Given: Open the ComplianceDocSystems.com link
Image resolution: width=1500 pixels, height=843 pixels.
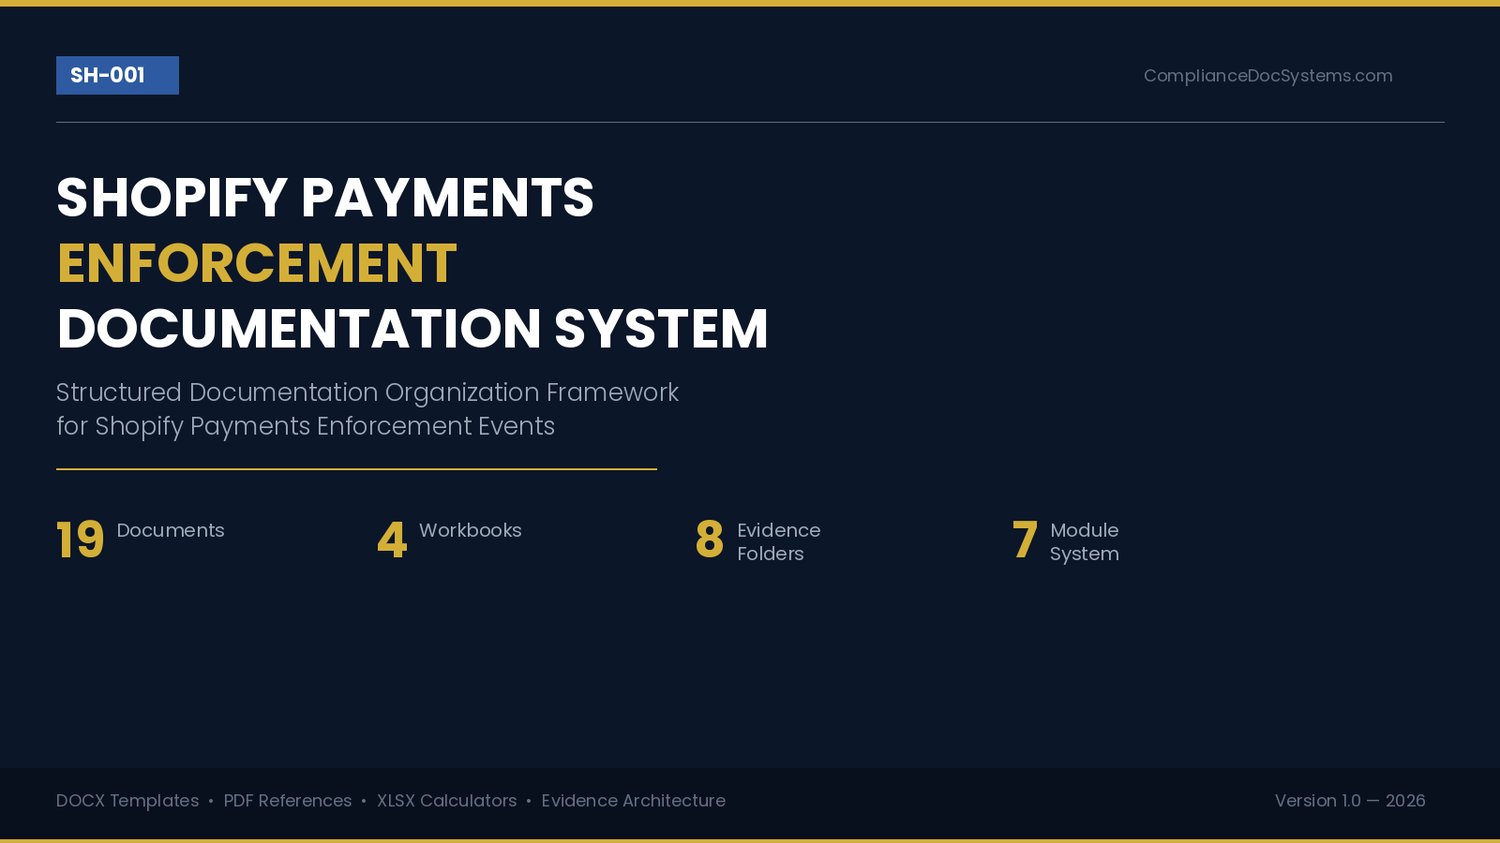Looking at the screenshot, I should [x=1268, y=76].
